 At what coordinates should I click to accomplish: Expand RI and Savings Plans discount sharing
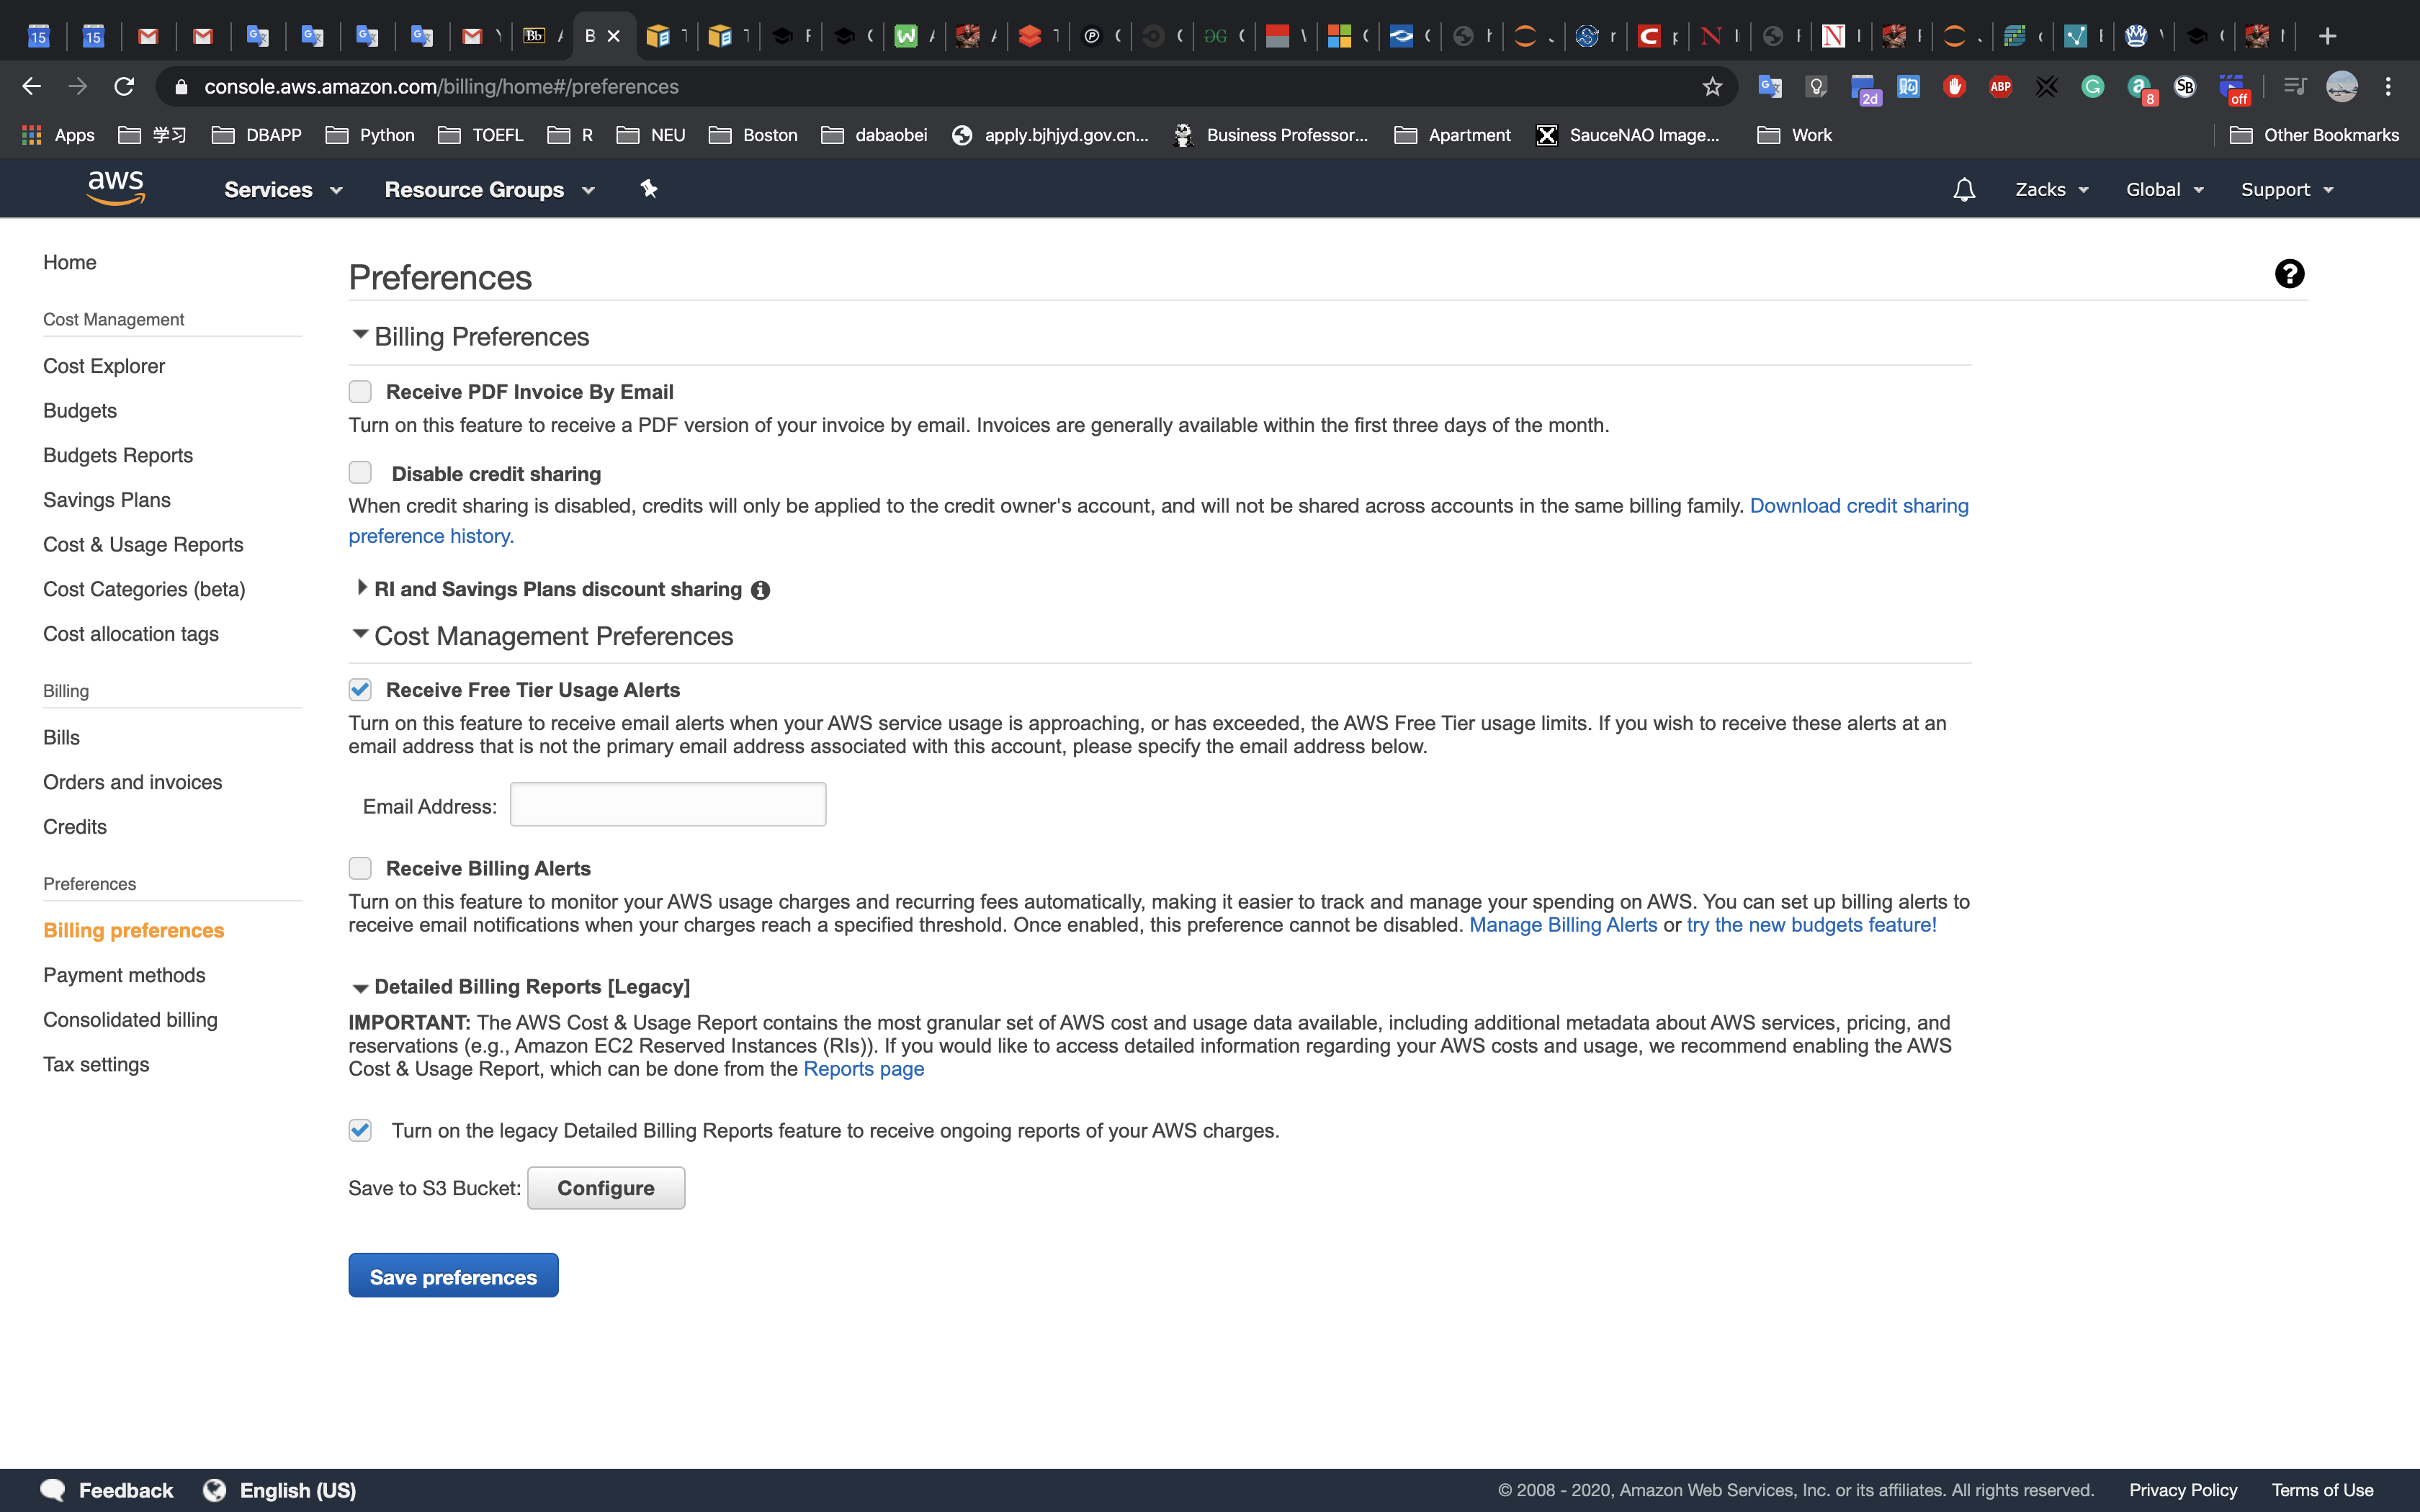point(362,588)
